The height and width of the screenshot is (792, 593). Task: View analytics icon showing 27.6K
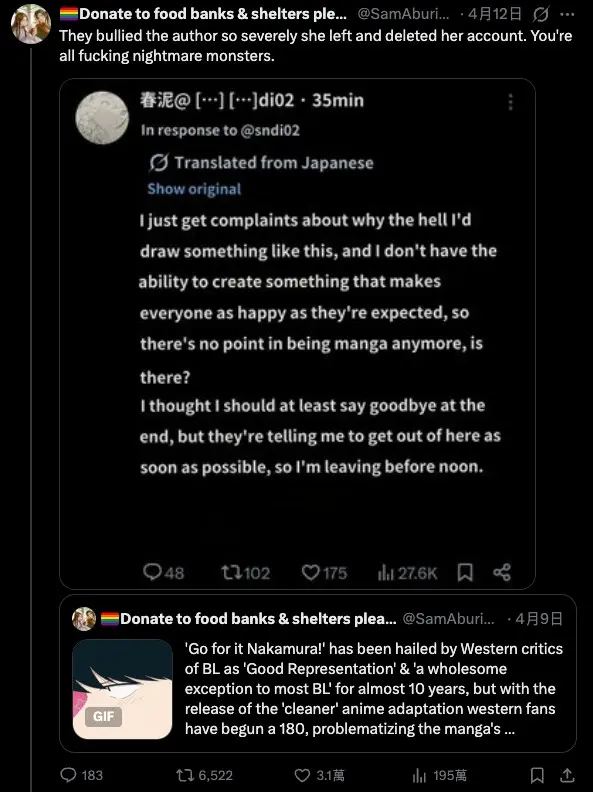[x=385, y=572]
